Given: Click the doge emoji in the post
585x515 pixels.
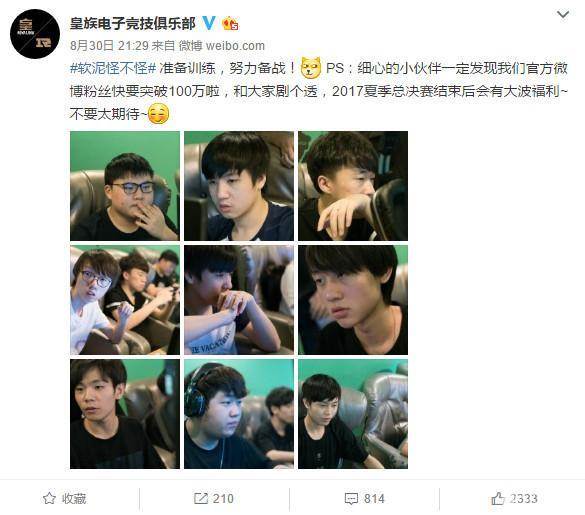Looking at the screenshot, I should [311, 68].
